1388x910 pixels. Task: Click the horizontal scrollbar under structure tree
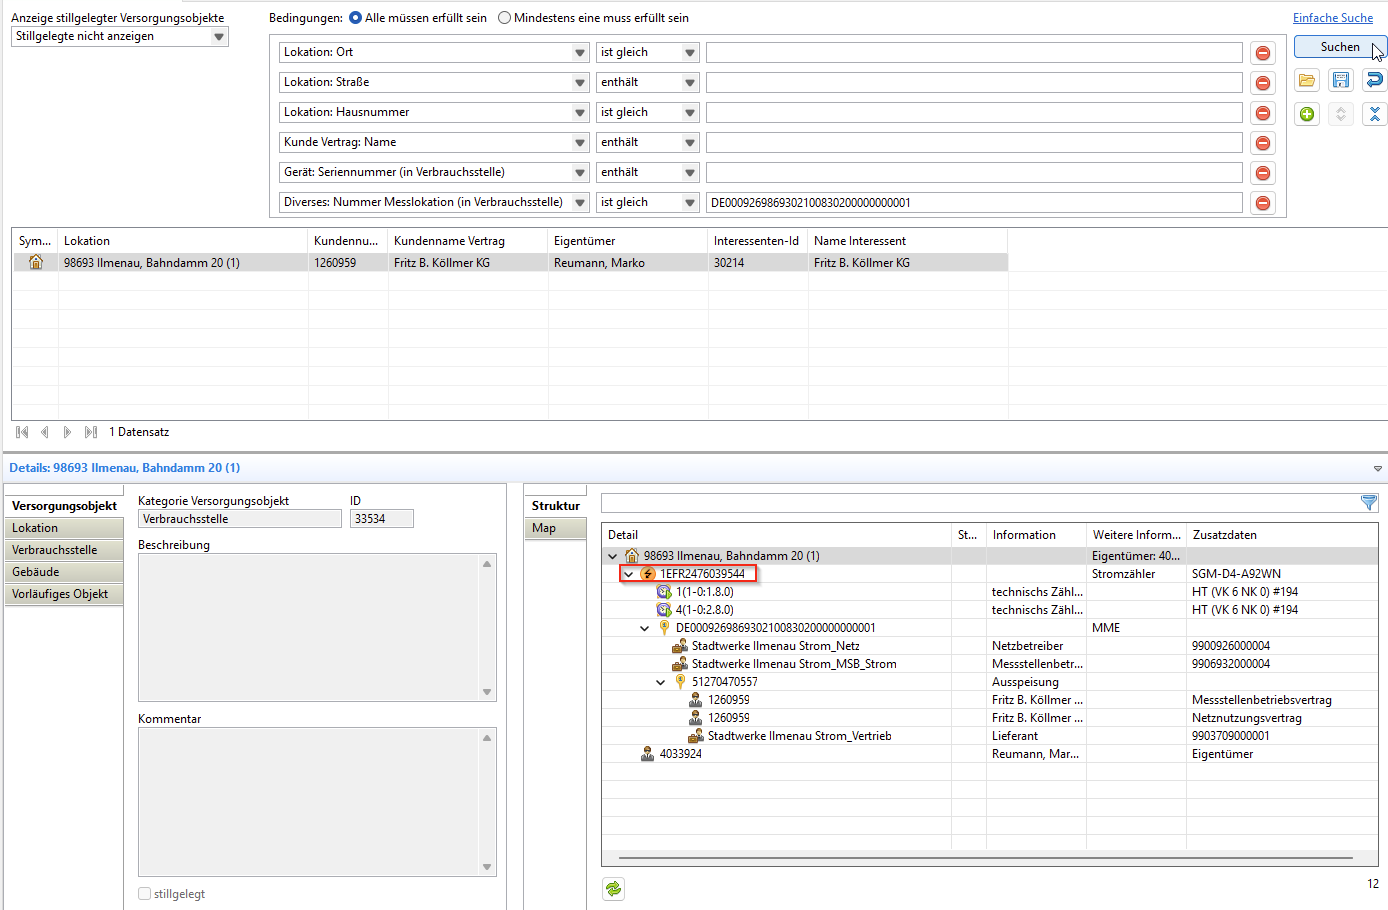[985, 858]
